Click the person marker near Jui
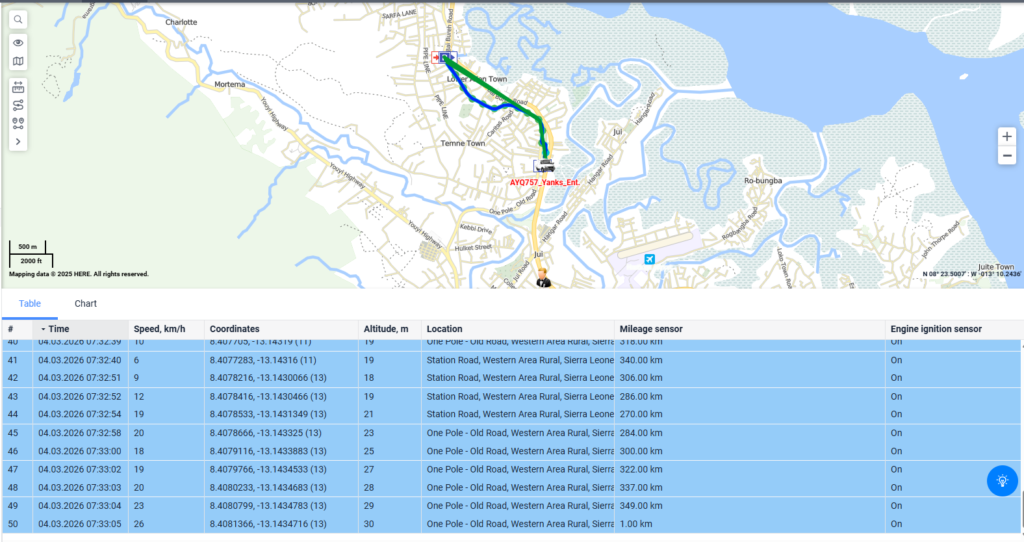Viewport: 1024px width, 542px height. click(x=543, y=278)
